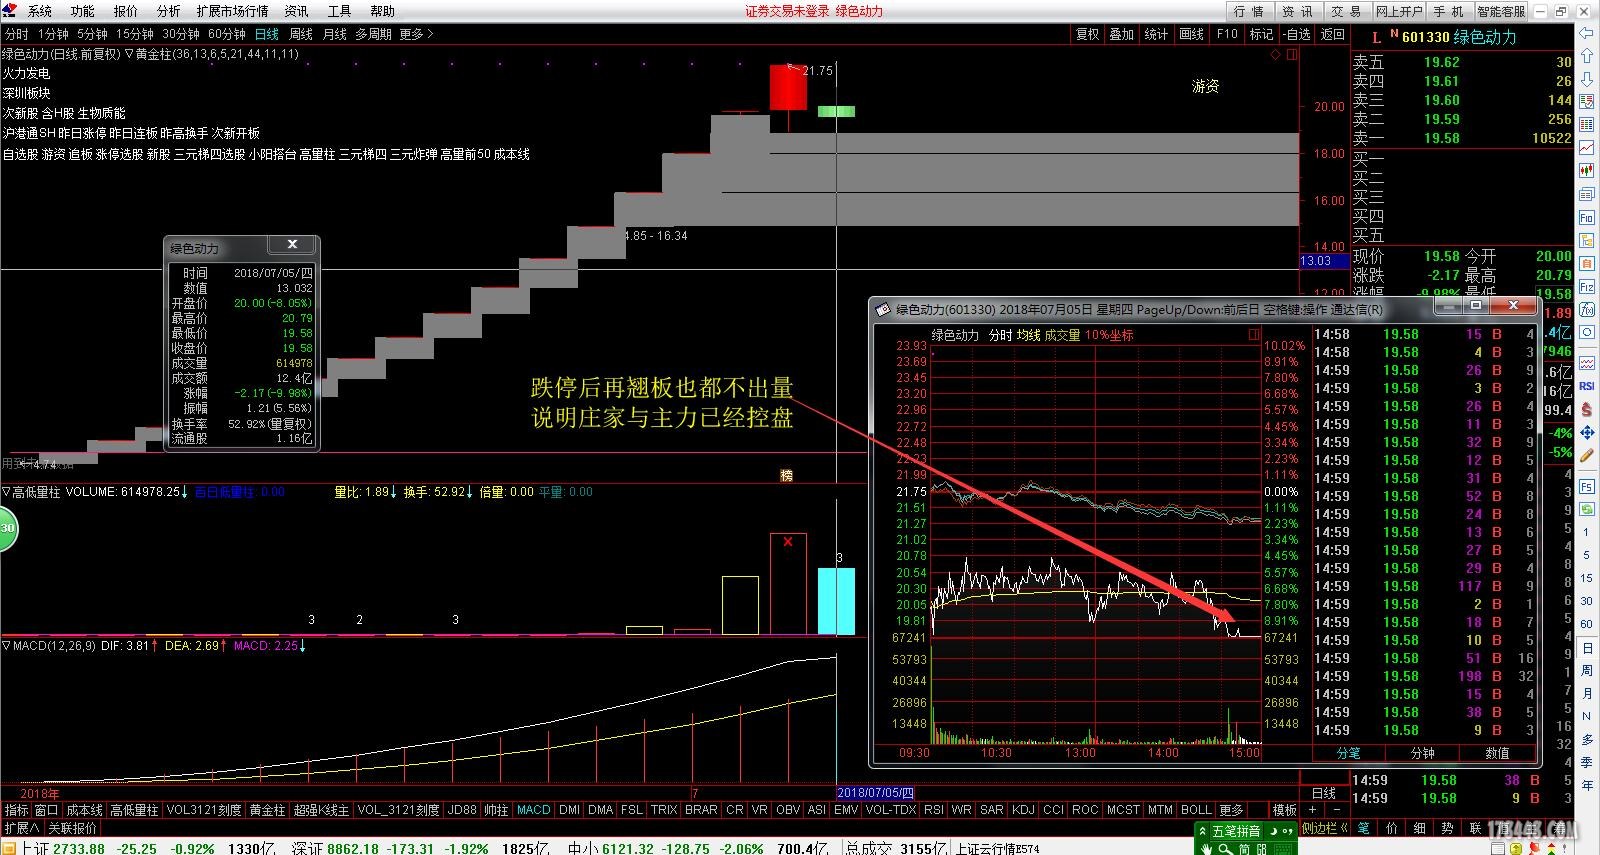
Task: Open the 模板 template menu
Action: point(1285,810)
